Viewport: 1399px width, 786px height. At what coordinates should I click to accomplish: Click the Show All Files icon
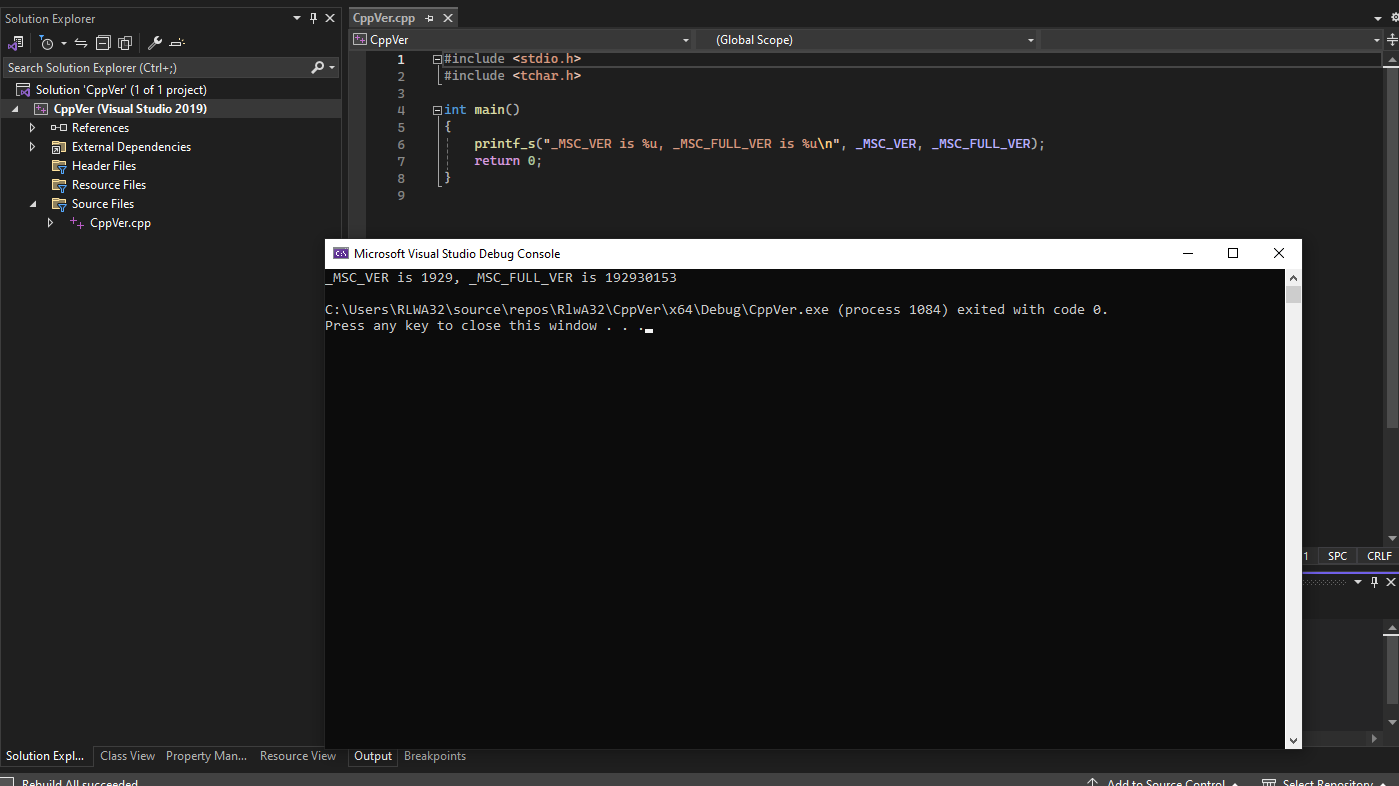pyautogui.click(x=124, y=42)
